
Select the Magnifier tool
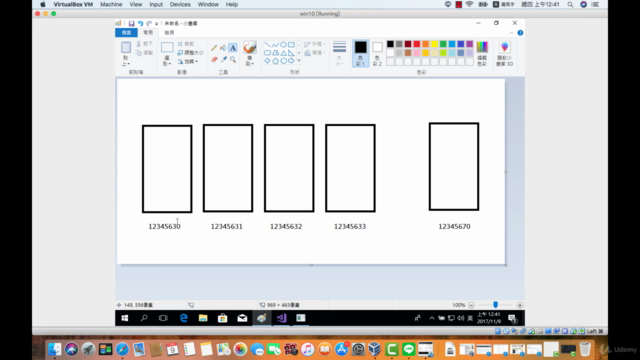(x=233, y=60)
